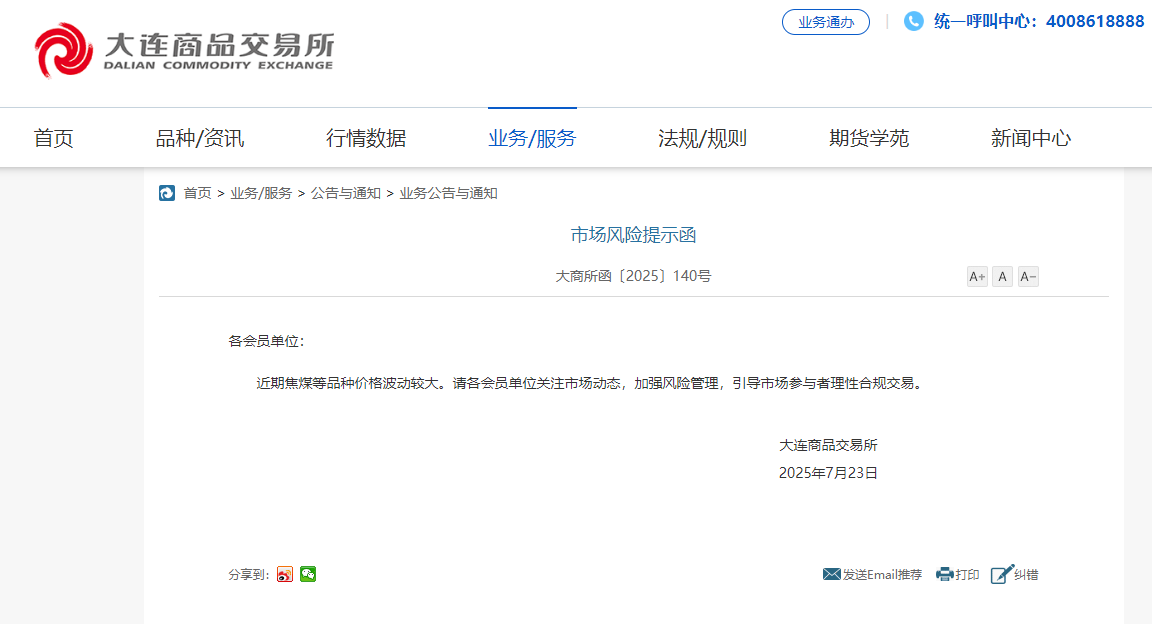Select the 业务/服务 menu
Image resolution: width=1152 pixels, height=624 pixels.
(x=533, y=138)
